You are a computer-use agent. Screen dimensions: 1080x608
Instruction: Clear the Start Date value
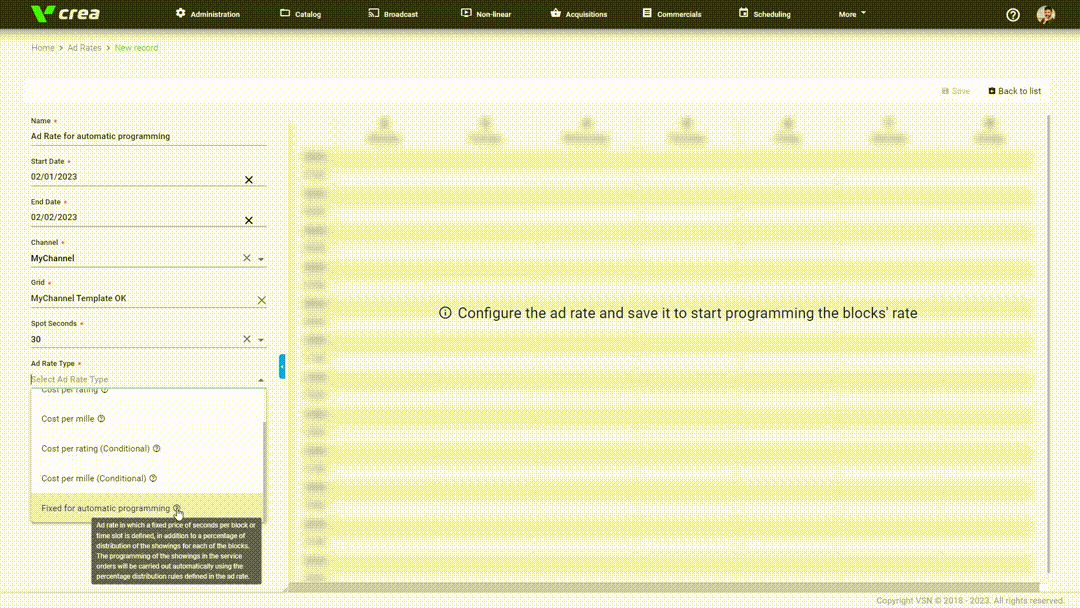coord(249,180)
